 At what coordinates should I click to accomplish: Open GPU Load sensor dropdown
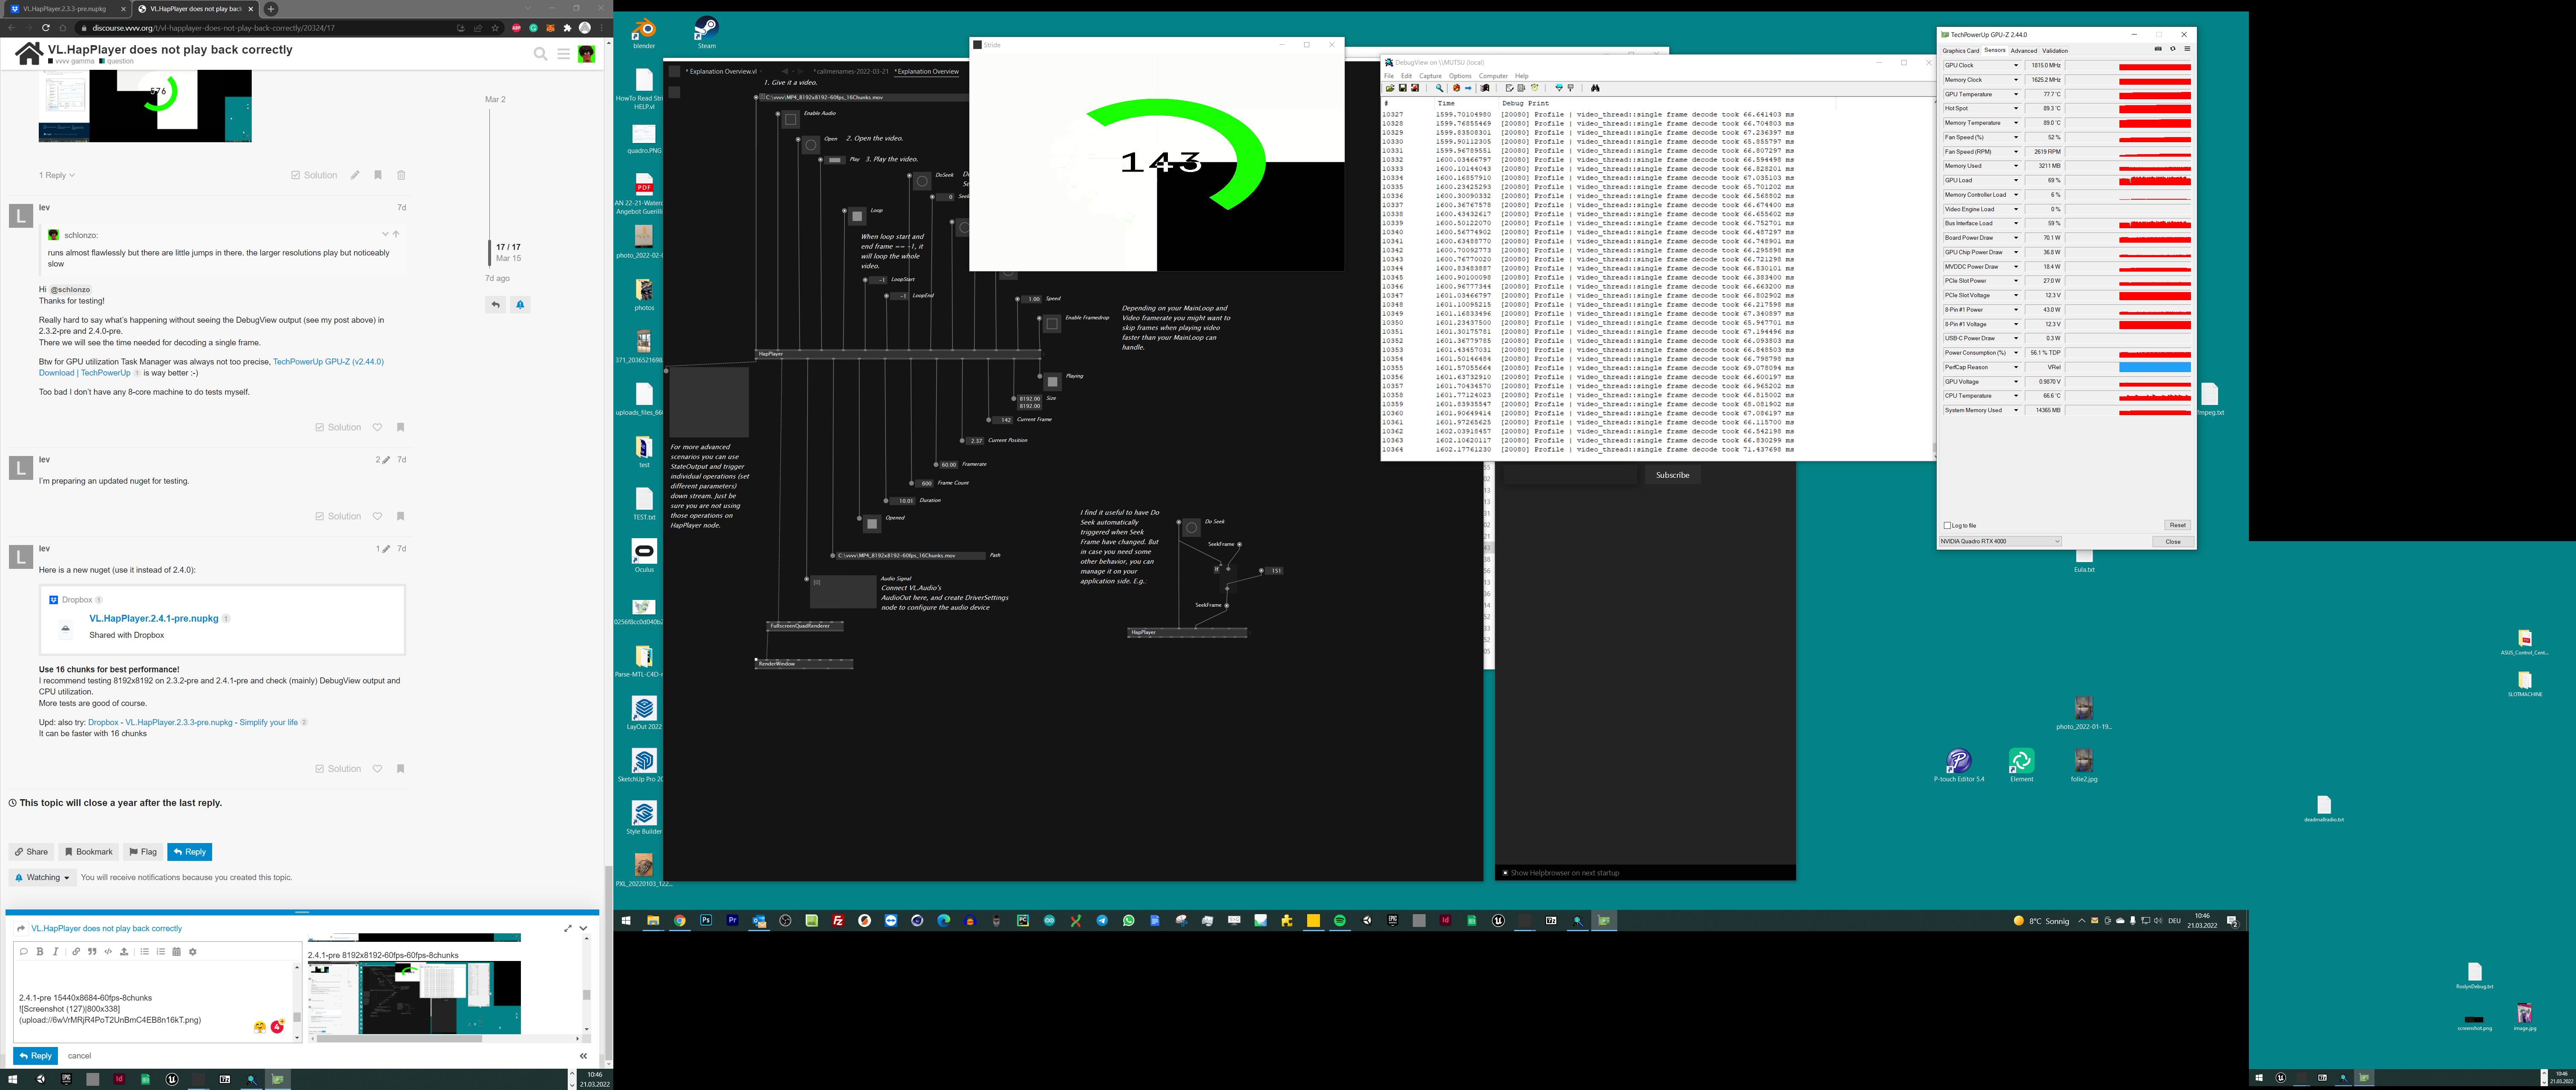[x=2015, y=181]
